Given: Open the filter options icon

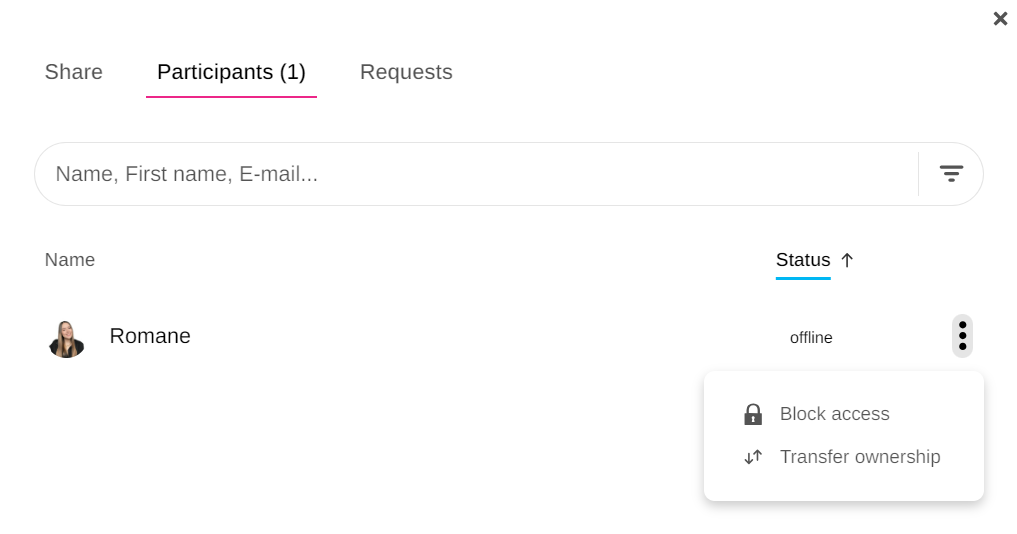Looking at the screenshot, I should pos(951,174).
